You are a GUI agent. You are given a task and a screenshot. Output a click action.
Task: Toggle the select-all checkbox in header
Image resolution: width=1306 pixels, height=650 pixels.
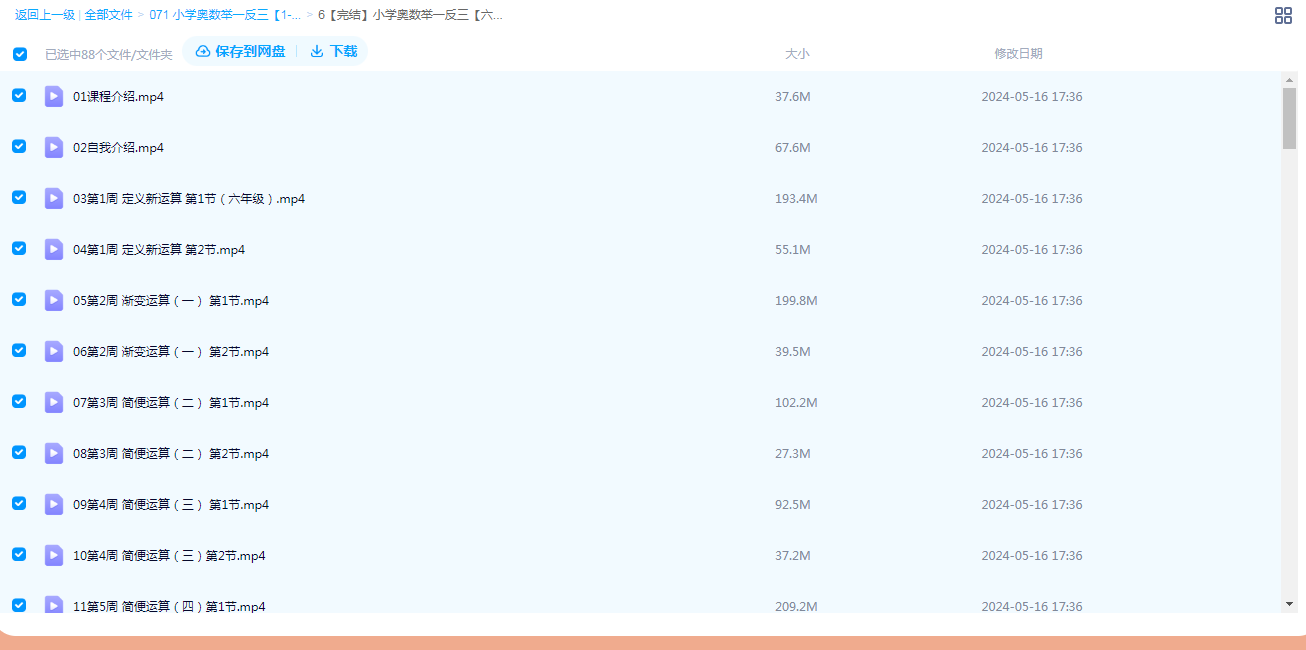click(x=20, y=54)
